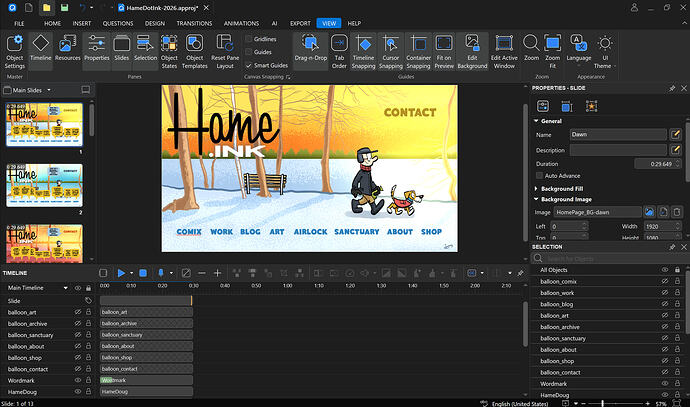Click CONTACT text on the slide canvas
Image resolution: width=690 pixels, height=407 pixels.
tap(410, 113)
